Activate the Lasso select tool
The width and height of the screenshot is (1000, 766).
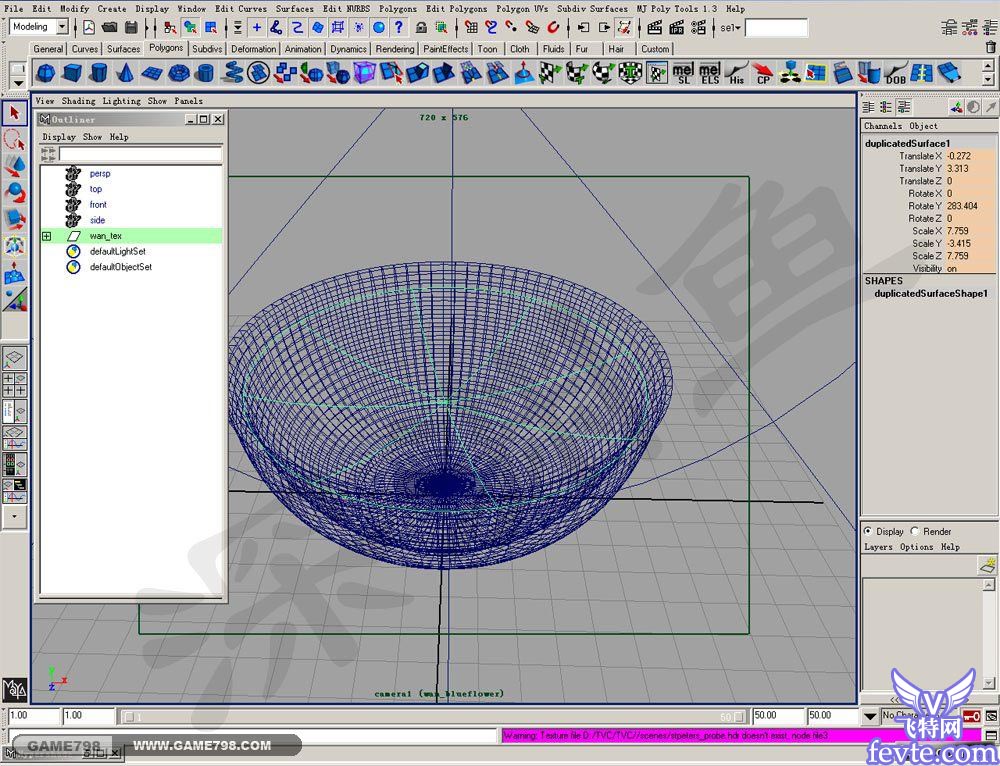pyautogui.click(x=14, y=139)
